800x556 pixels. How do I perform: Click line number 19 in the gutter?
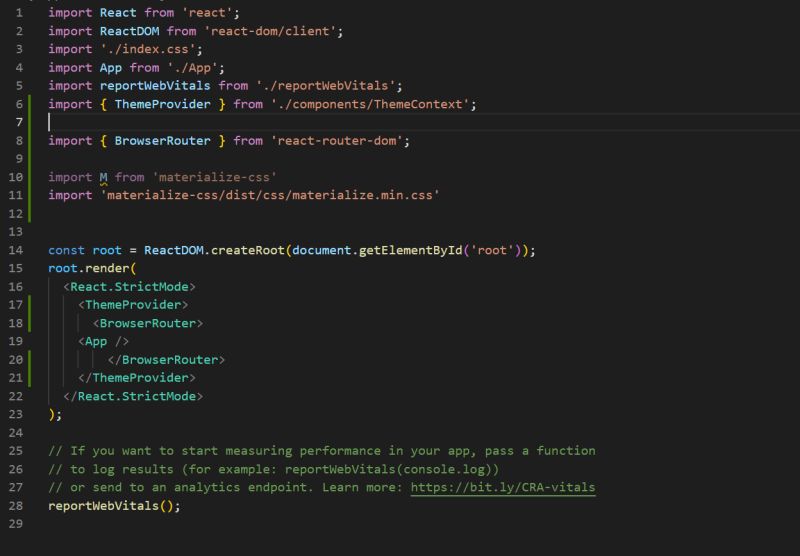[16, 342]
